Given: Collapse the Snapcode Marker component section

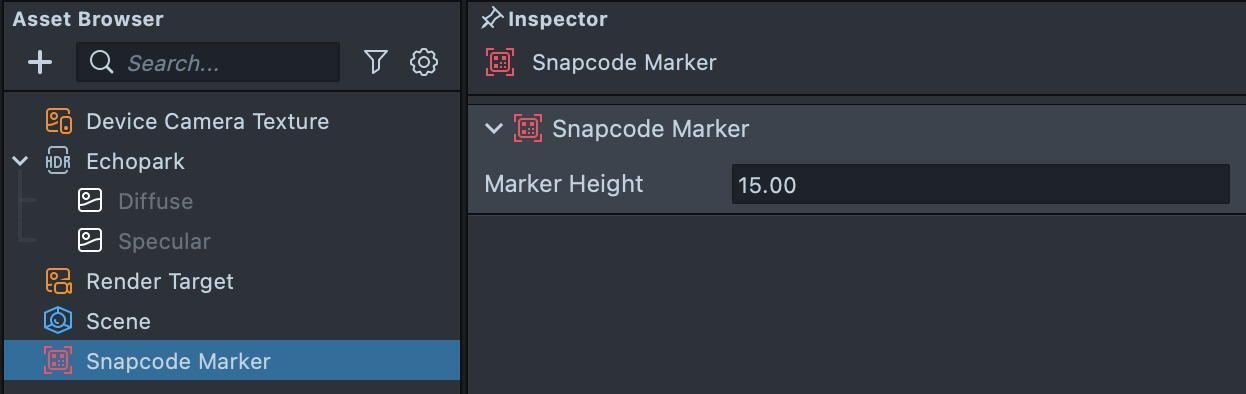Looking at the screenshot, I should (x=493, y=129).
